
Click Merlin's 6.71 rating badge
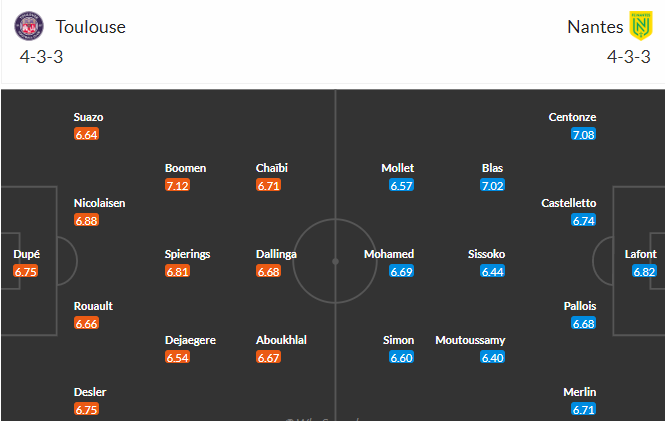pyautogui.click(x=583, y=409)
